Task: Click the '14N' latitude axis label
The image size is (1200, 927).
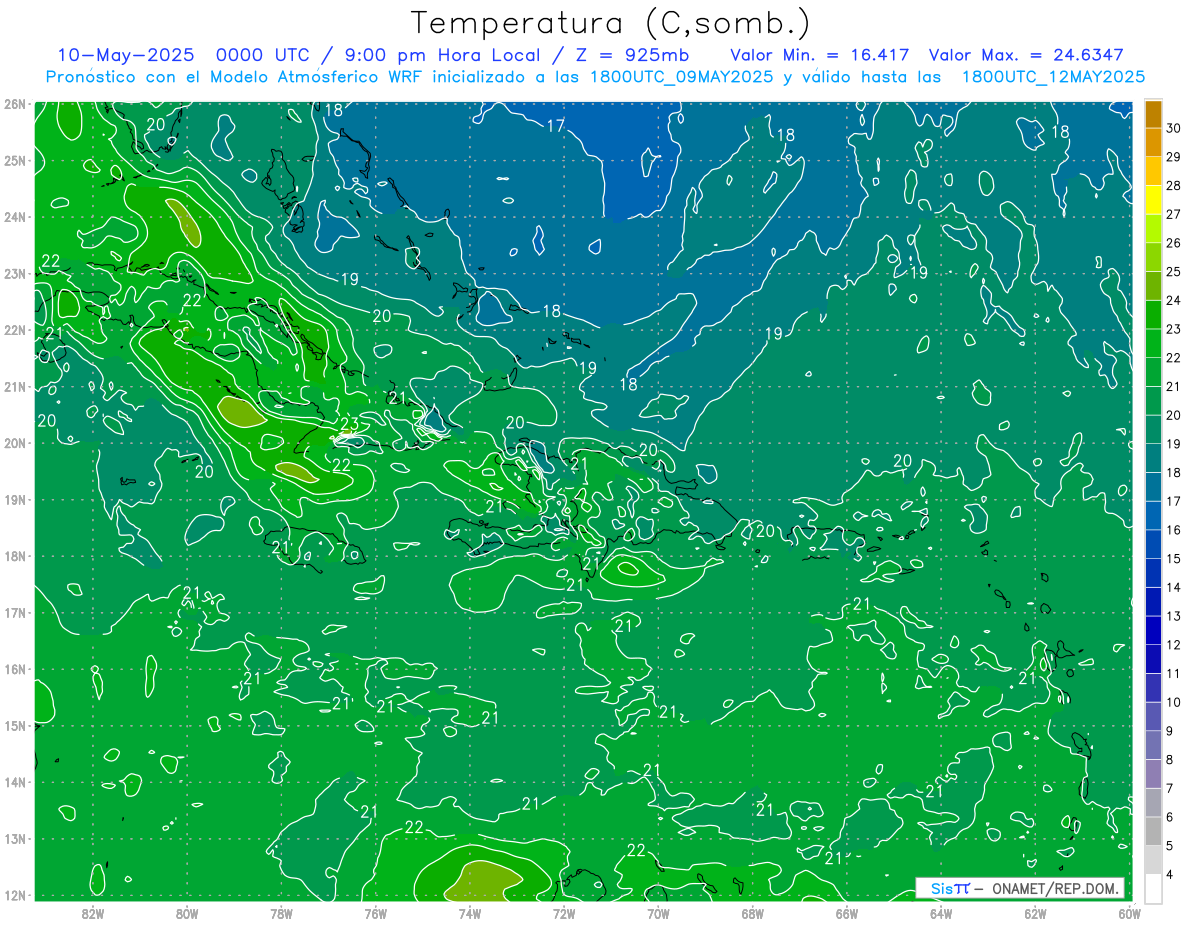Action: click(x=14, y=782)
